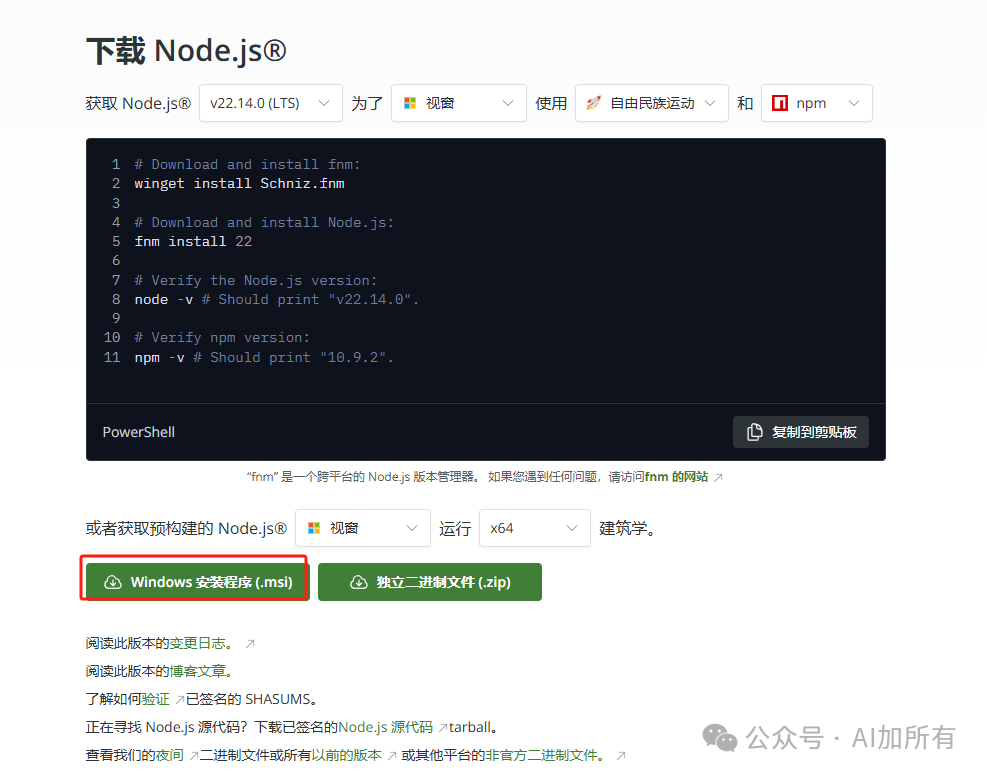Download the Windows 安装程序 (.msi)
Viewport: 987px width, 776px height.
tap(198, 582)
